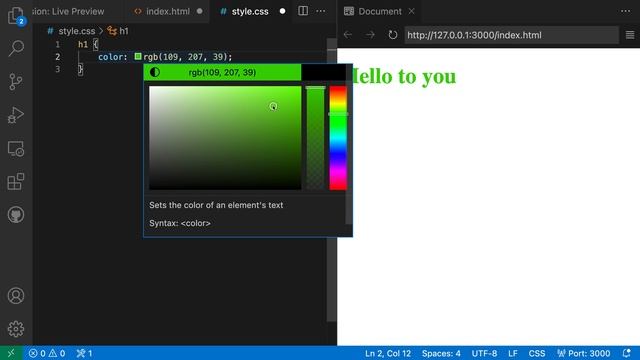The image size is (640, 360).
Task: Open the Explorer view in the activity bar
Action: [x=16, y=16]
